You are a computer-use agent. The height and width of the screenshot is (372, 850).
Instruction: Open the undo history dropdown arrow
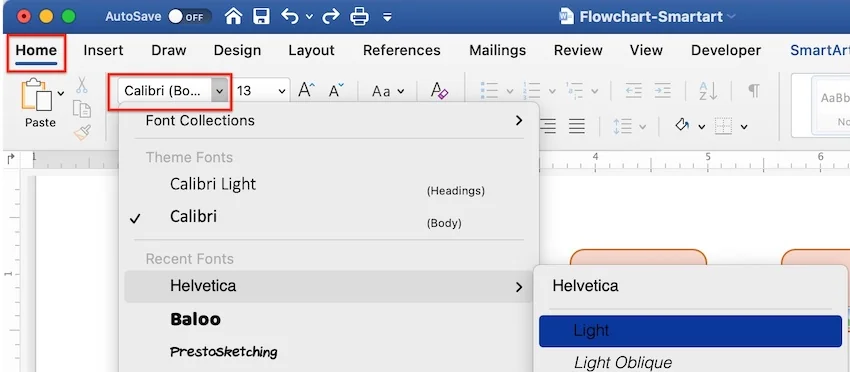[x=310, y=17]
